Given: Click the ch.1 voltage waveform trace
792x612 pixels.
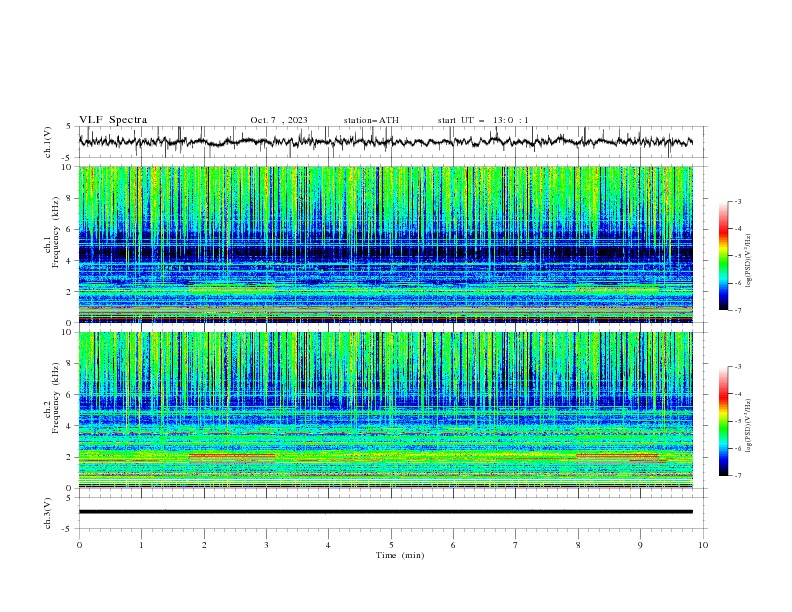Looking at the screenshot, I should 385,142.
